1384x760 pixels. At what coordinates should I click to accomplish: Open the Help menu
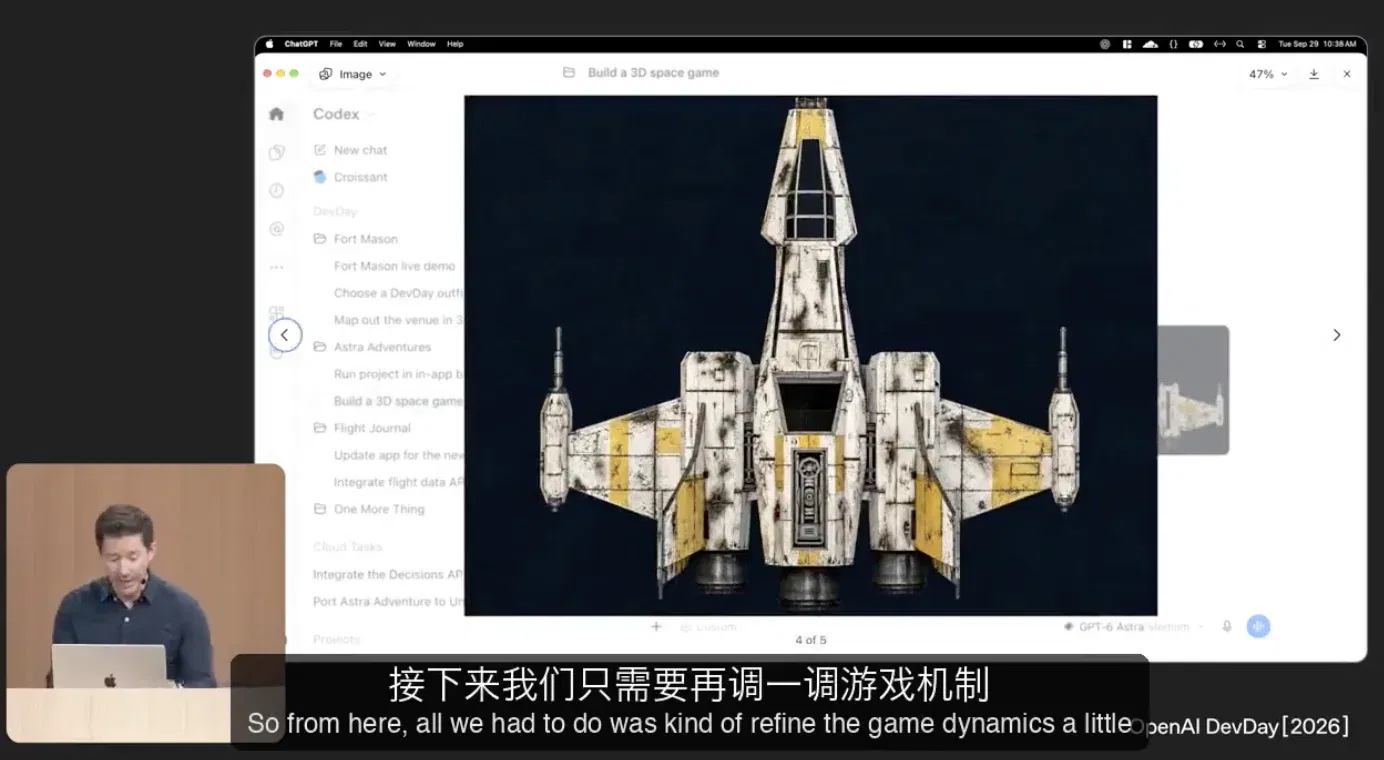click(455, 44)
